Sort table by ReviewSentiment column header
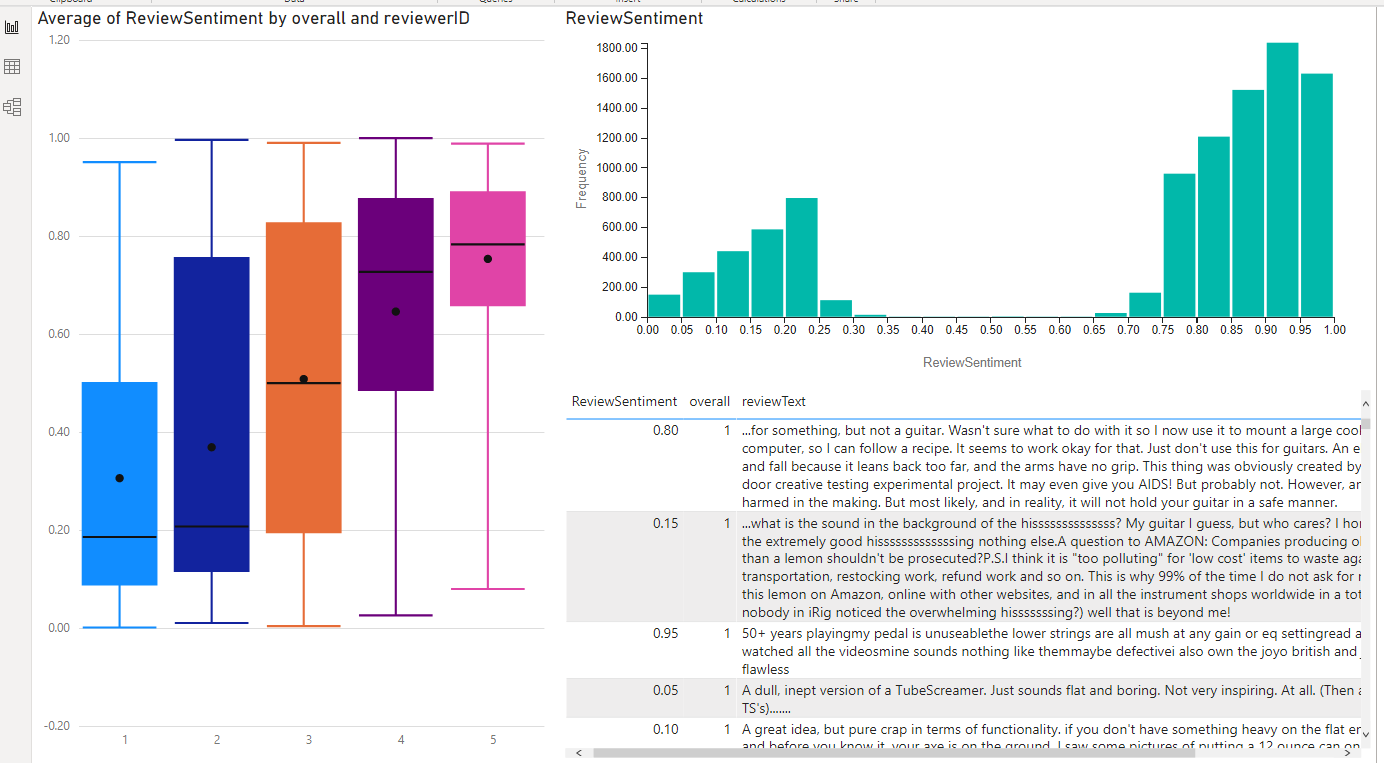The image size is (1384, 763). click(624, 402)
